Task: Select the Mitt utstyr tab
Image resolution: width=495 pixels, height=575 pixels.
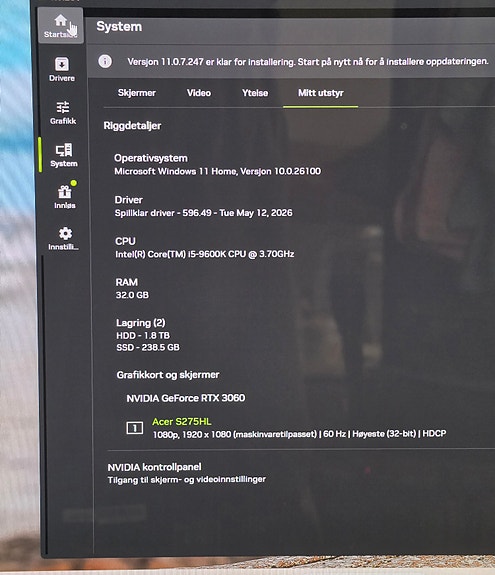Action: coord(320,93)
